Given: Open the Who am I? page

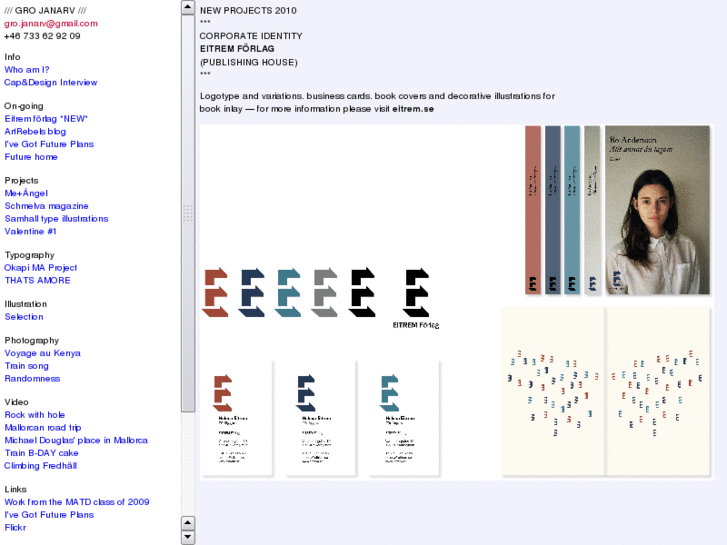Looking at the screenshot, I should [27, 70].
